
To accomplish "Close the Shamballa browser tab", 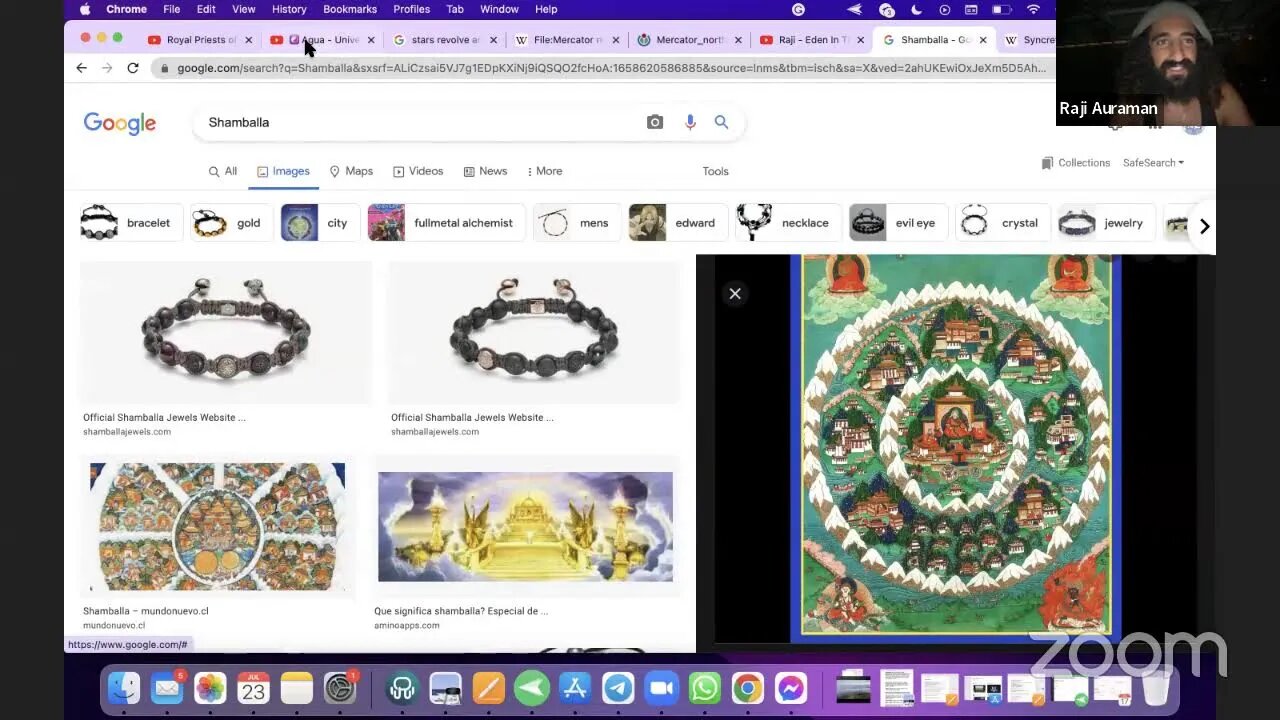I will [x=983, y=40].
